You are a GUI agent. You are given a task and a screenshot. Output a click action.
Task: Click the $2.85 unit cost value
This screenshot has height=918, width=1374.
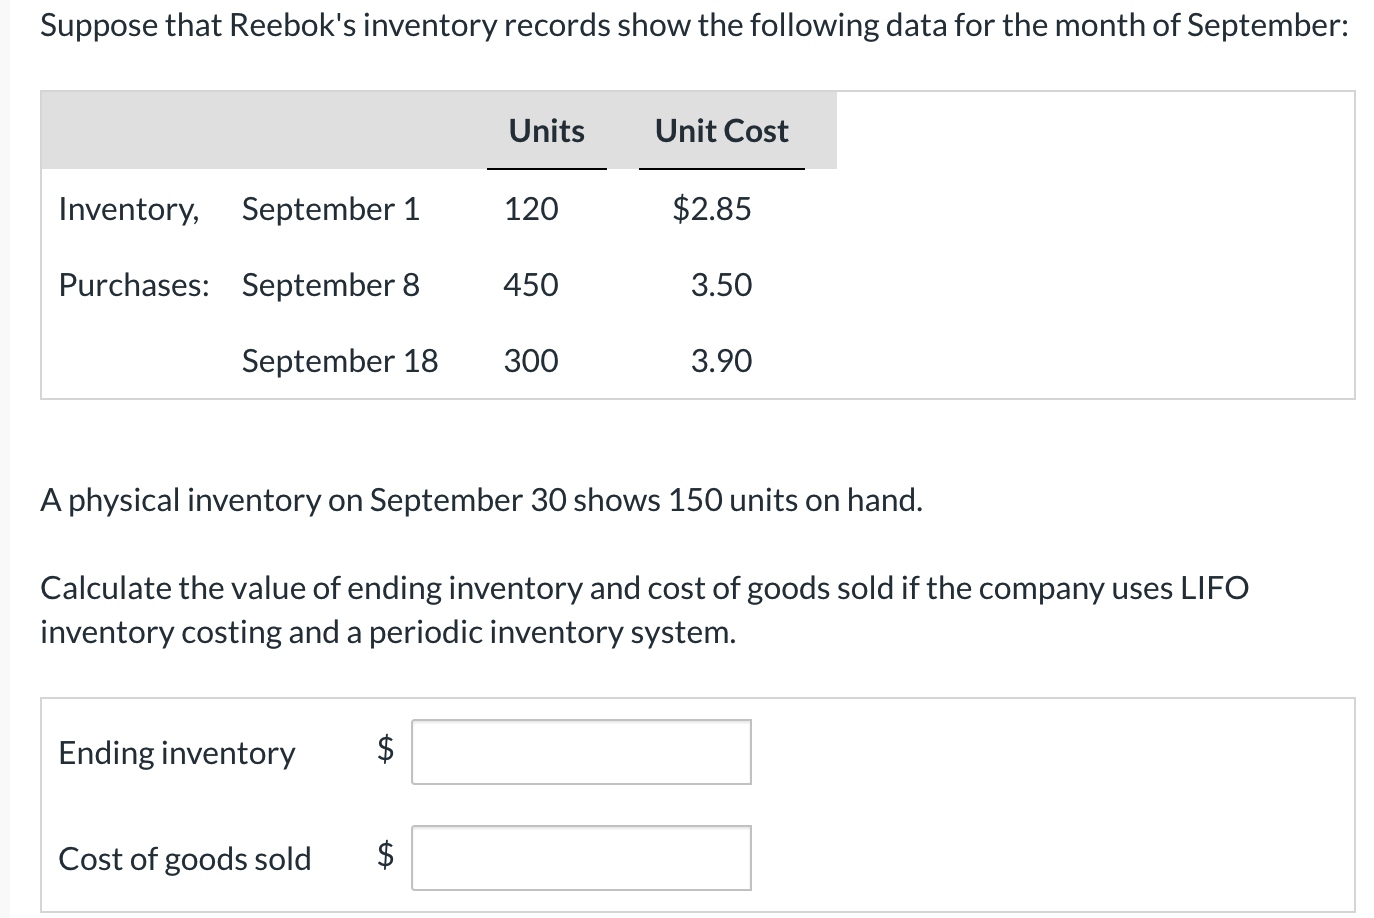pos(710,209)
